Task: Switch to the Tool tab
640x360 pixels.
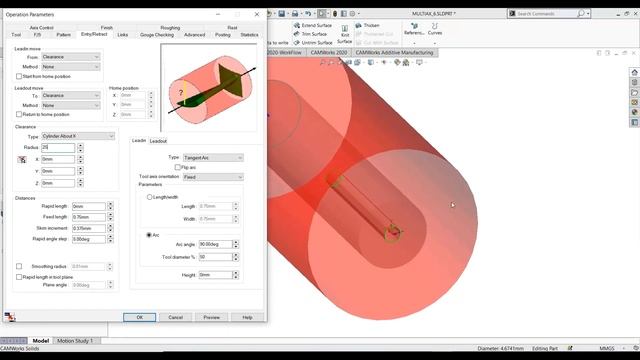Action: (16, 35)
